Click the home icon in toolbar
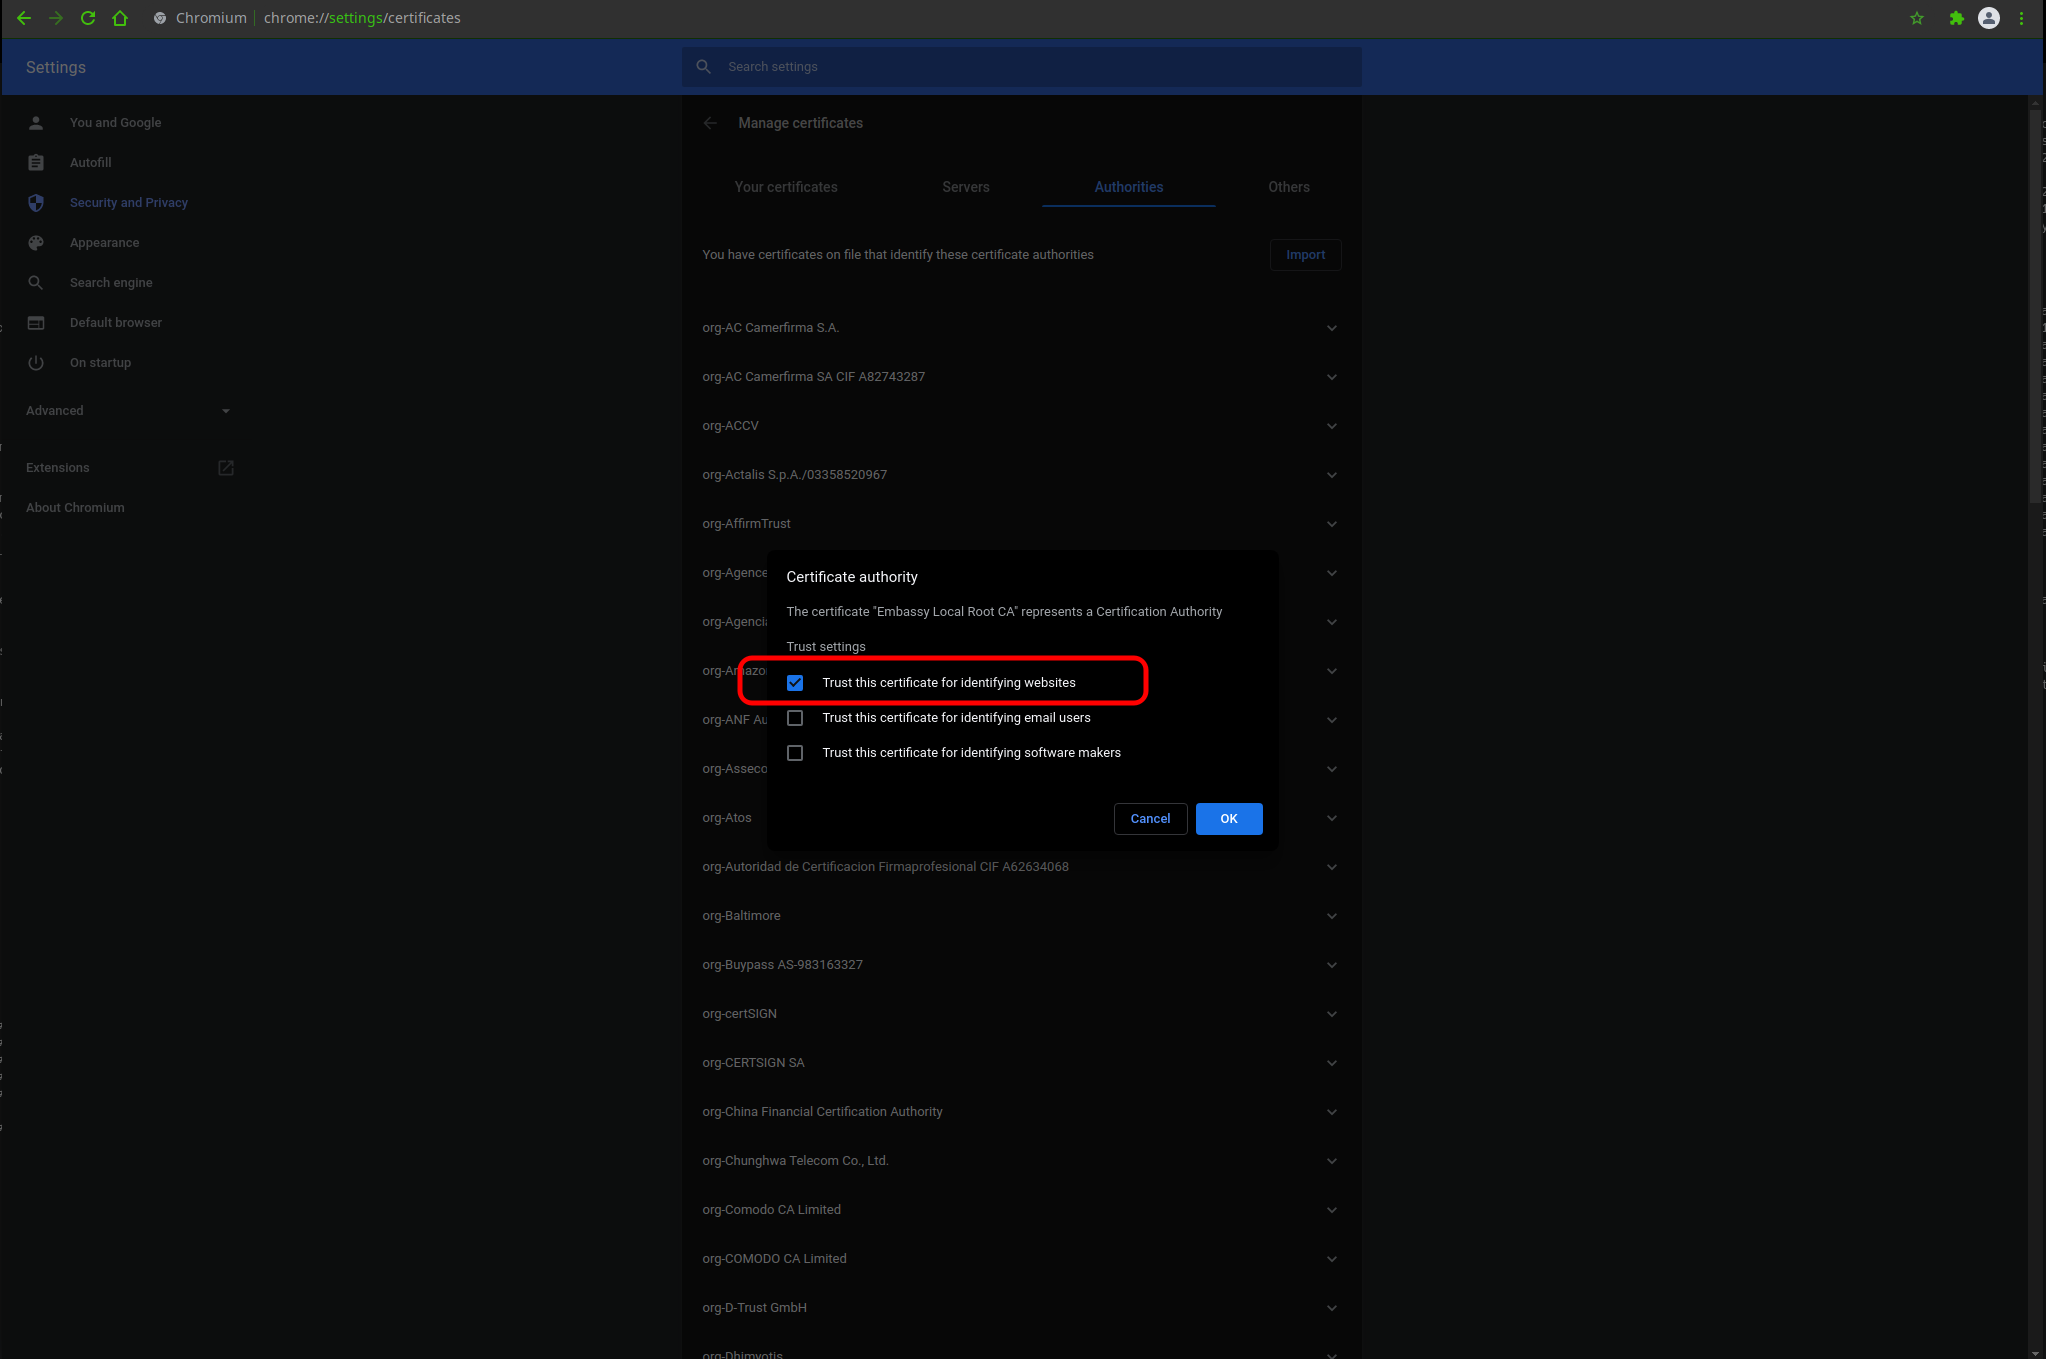The image size is (2046, 1359). click(120, 18)
